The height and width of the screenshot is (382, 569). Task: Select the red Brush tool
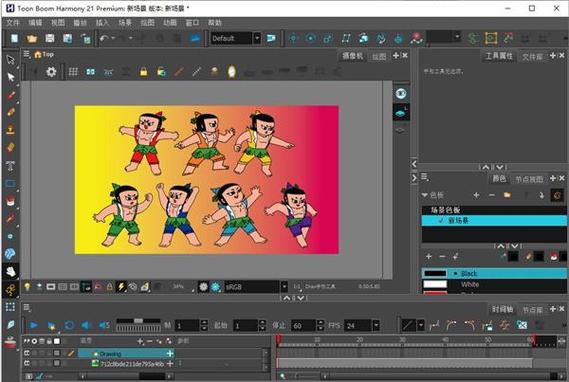11,95
